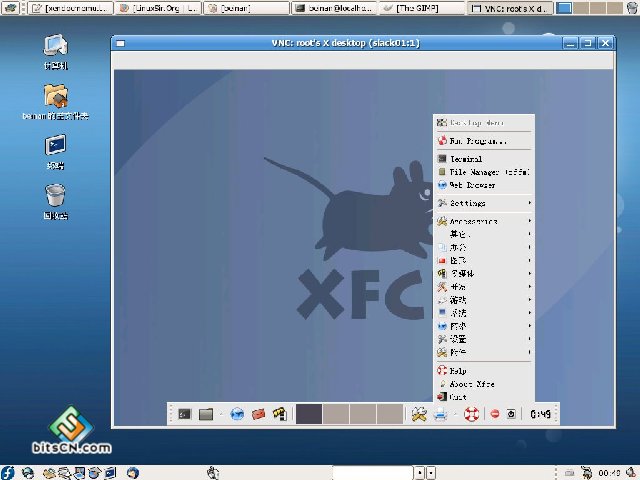The width and height of the screenshot is (640, 480).
Task: Switch to the xendoemomou taskbar window
Action: tap(71, 8)
